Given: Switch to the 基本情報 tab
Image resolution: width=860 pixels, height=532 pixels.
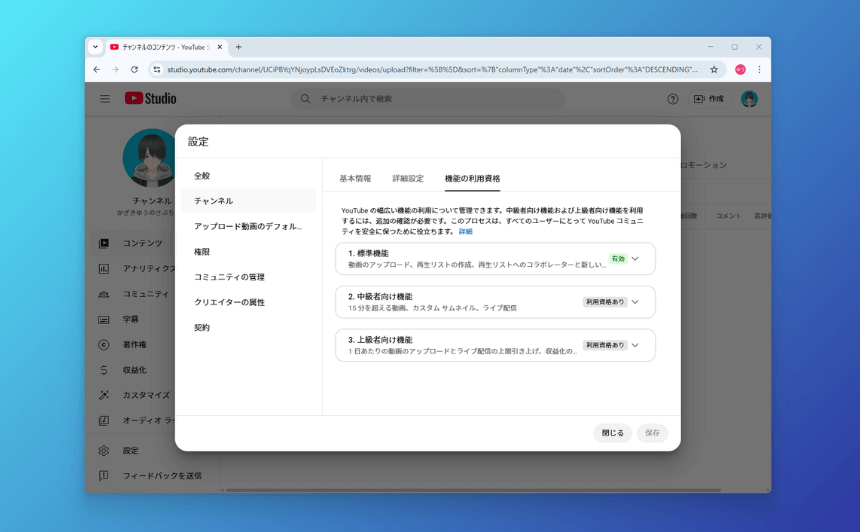Looking at the screenshot, I should coord(355,179).
